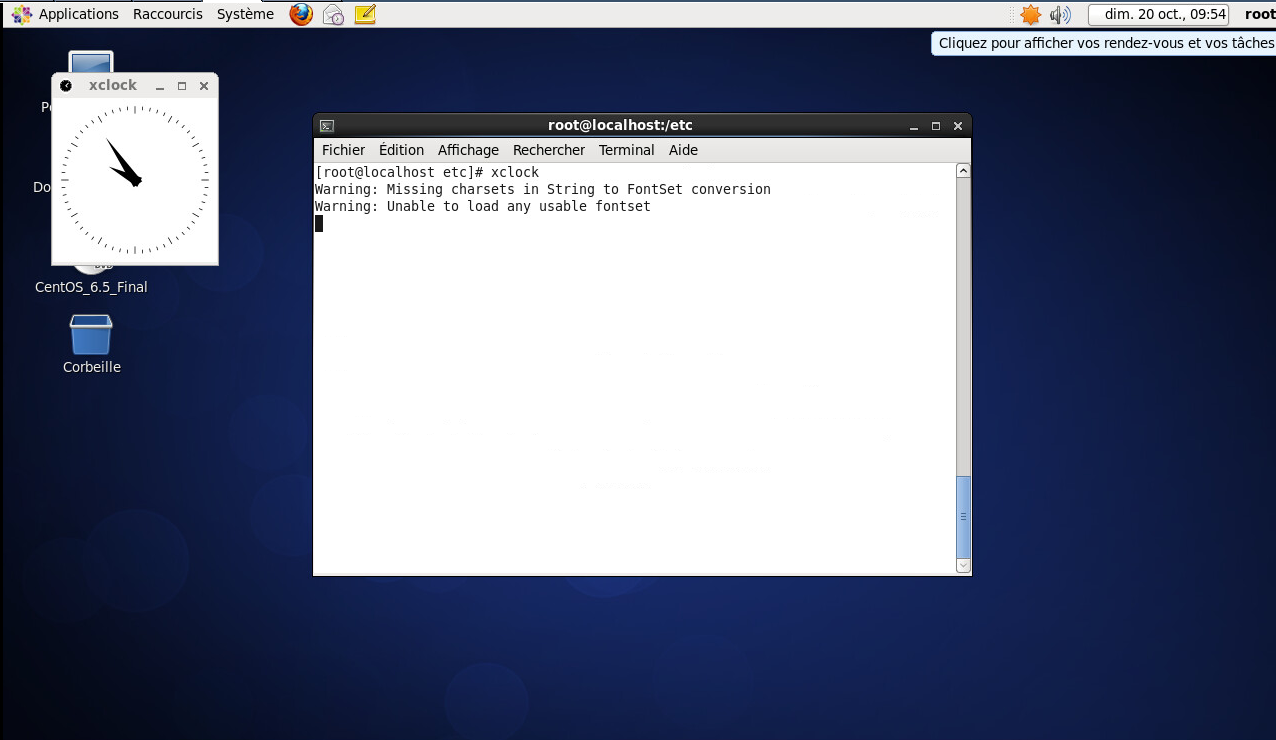Open the Aide menu in terminal
This screenshot has width=1276, height=740.
coord(683,150)
